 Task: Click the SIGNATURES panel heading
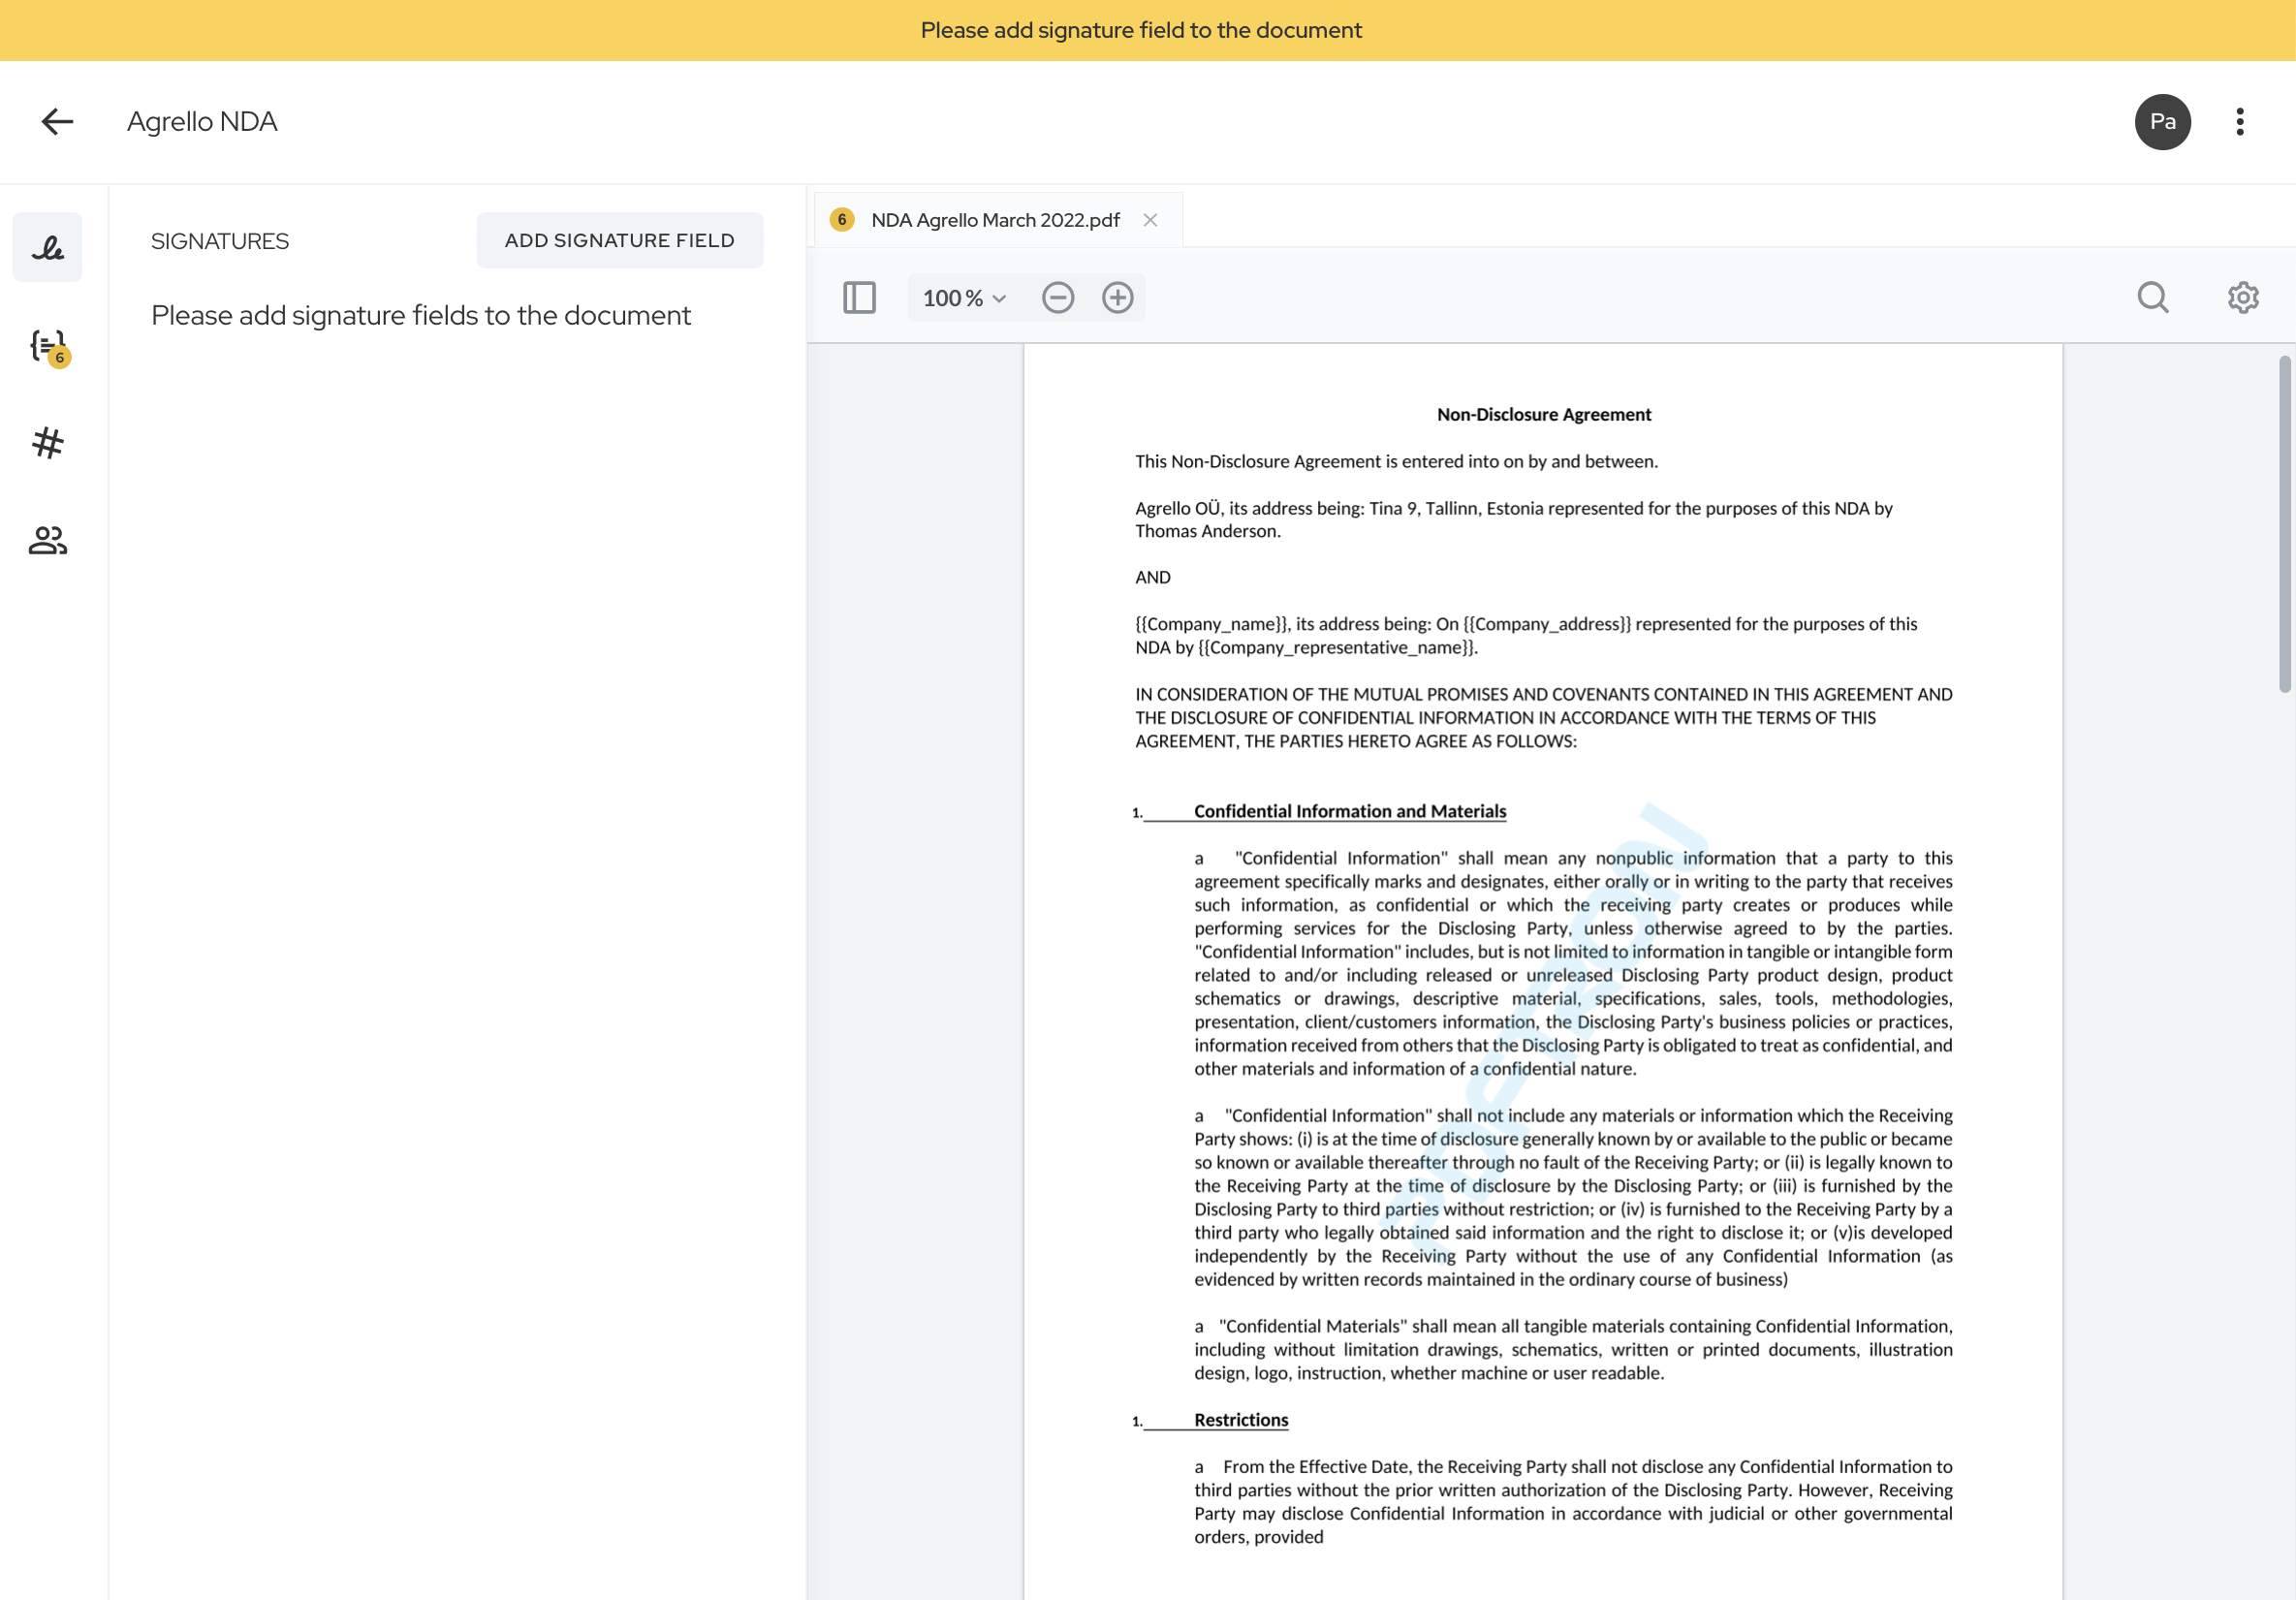point(219,241)
